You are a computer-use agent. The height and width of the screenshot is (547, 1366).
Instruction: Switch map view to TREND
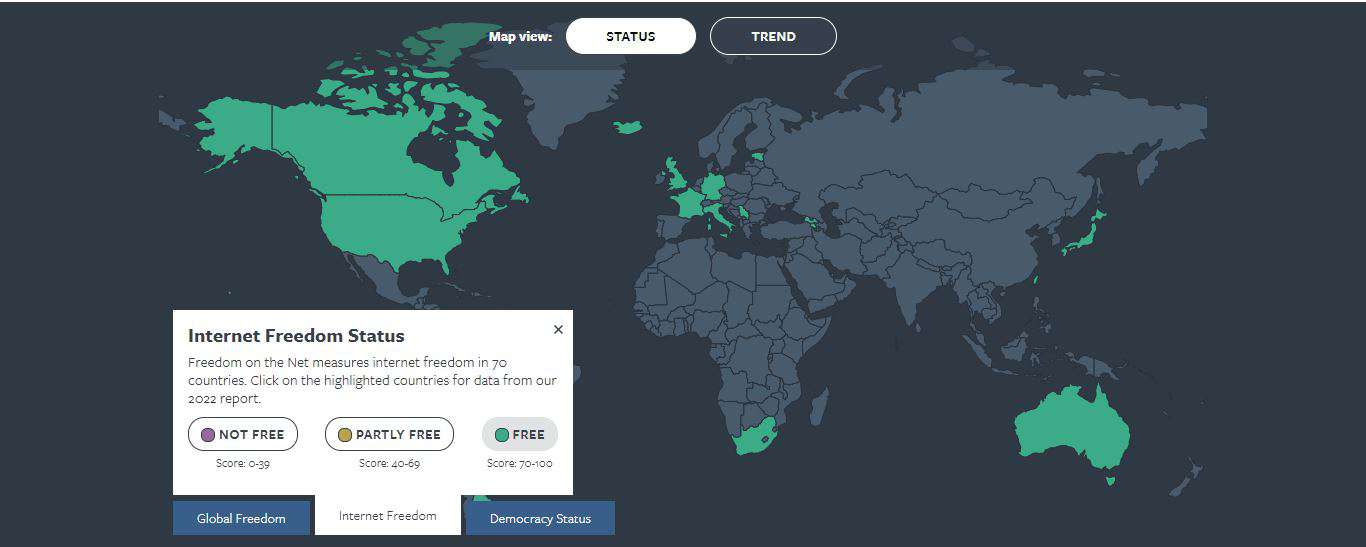(773, 36)
